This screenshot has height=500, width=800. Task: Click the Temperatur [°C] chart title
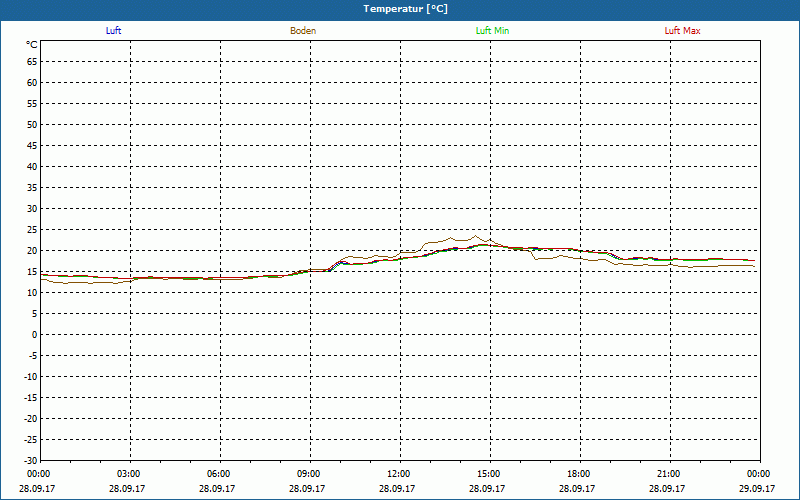[406, 9]
